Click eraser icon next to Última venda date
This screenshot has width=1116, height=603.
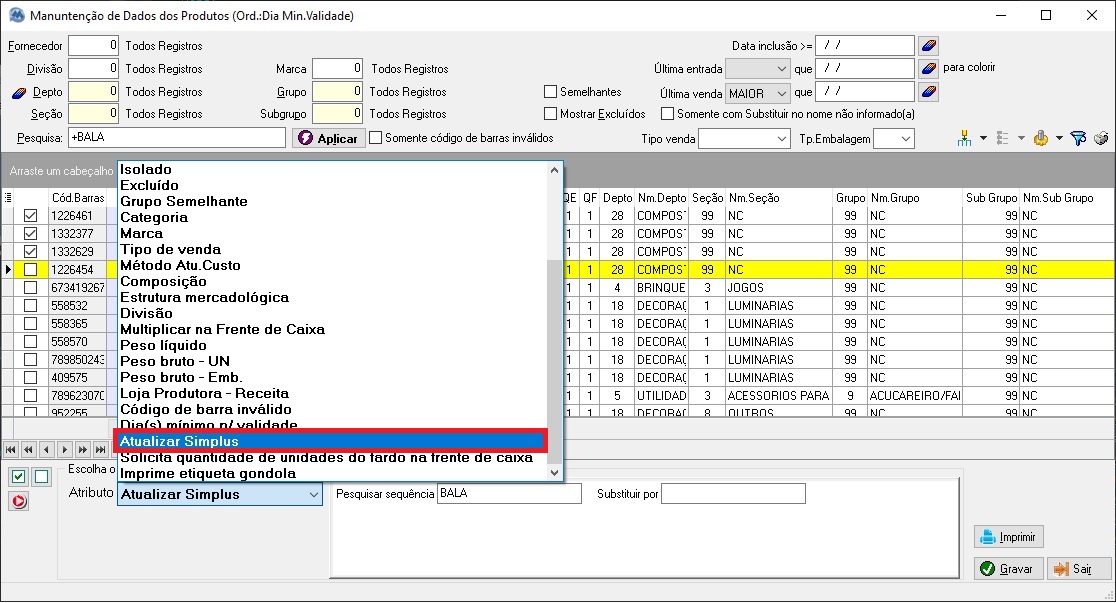coord(929,92)
